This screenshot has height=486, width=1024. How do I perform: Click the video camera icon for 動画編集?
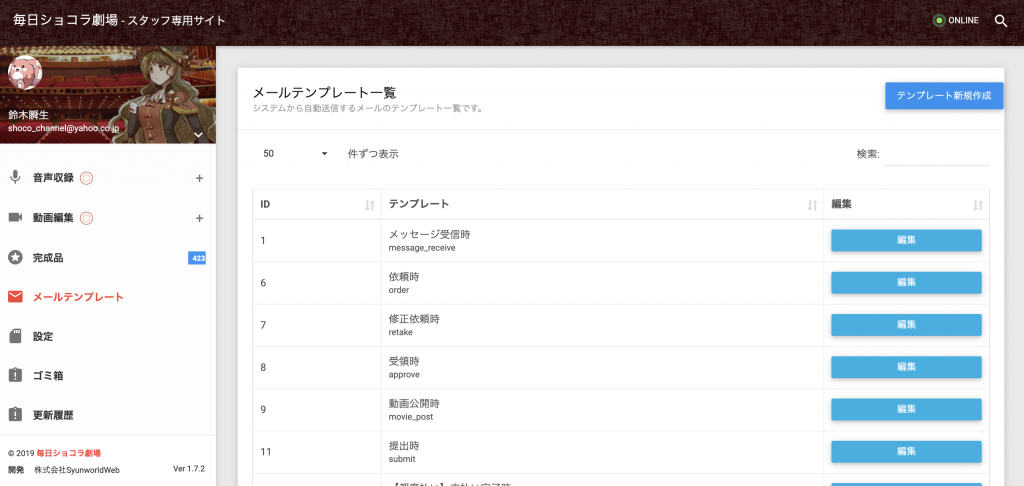click(x=15, y=218)
